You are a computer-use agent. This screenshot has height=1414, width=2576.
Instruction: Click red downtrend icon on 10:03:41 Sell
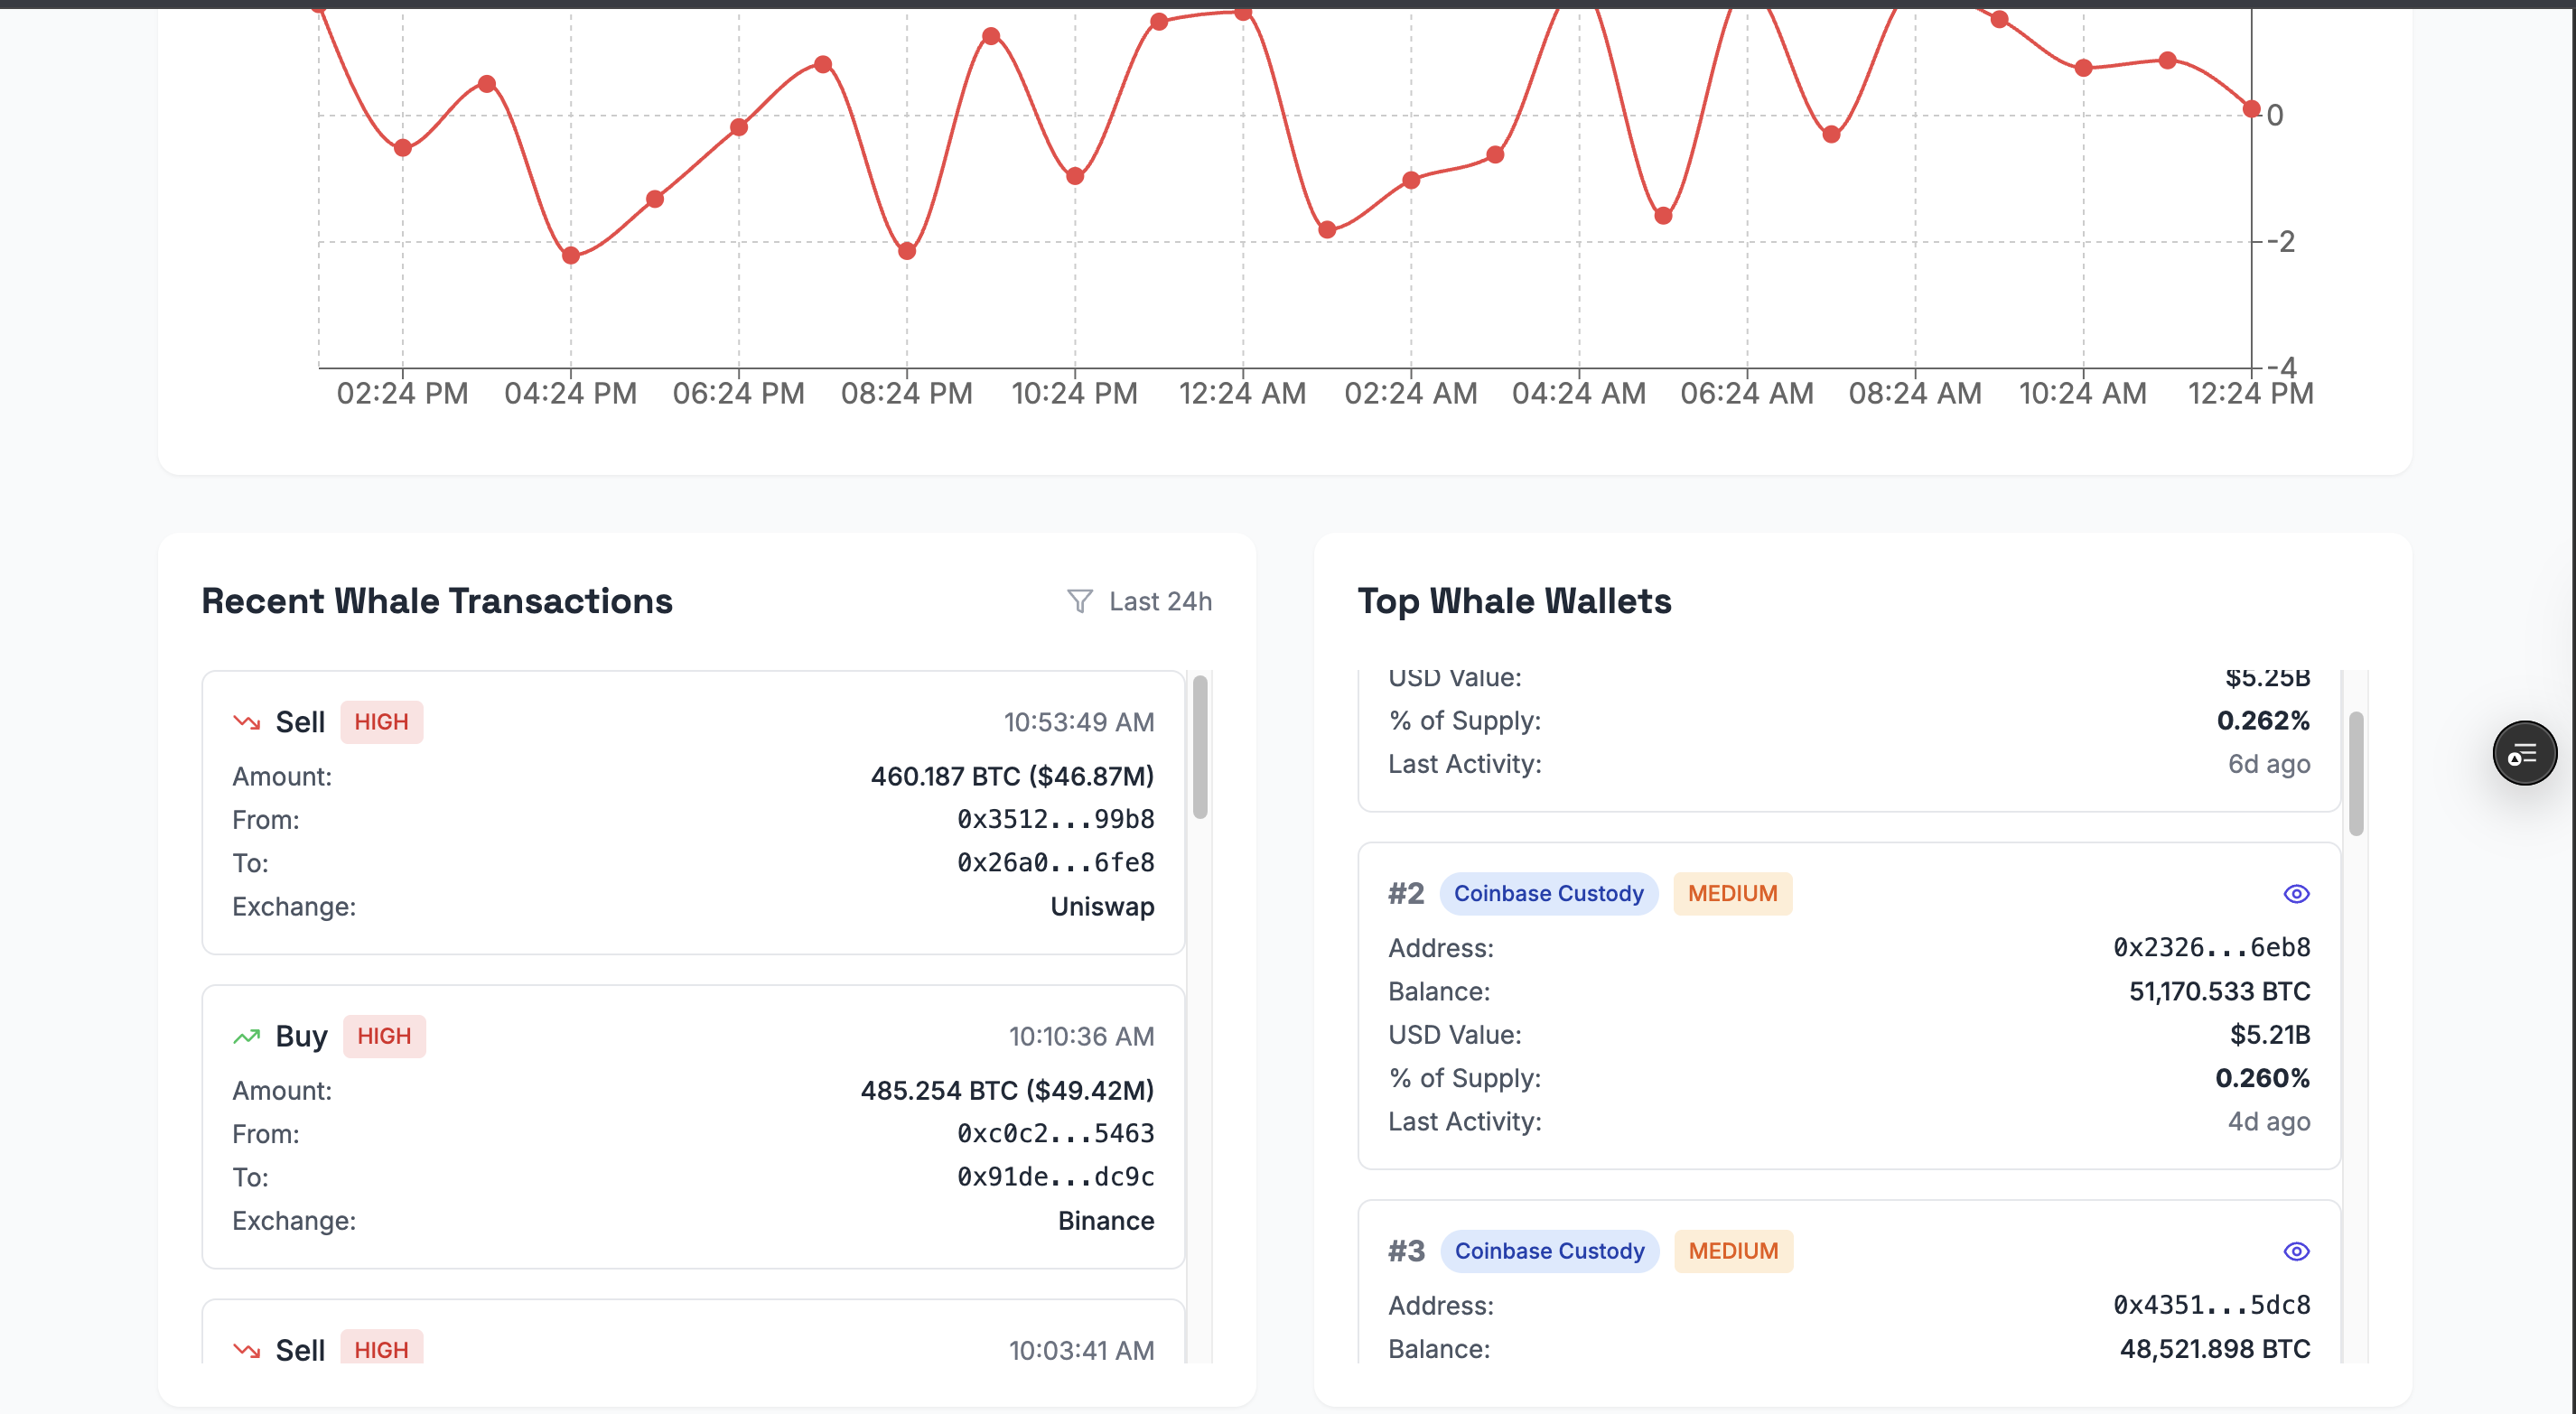point(246,1350)
